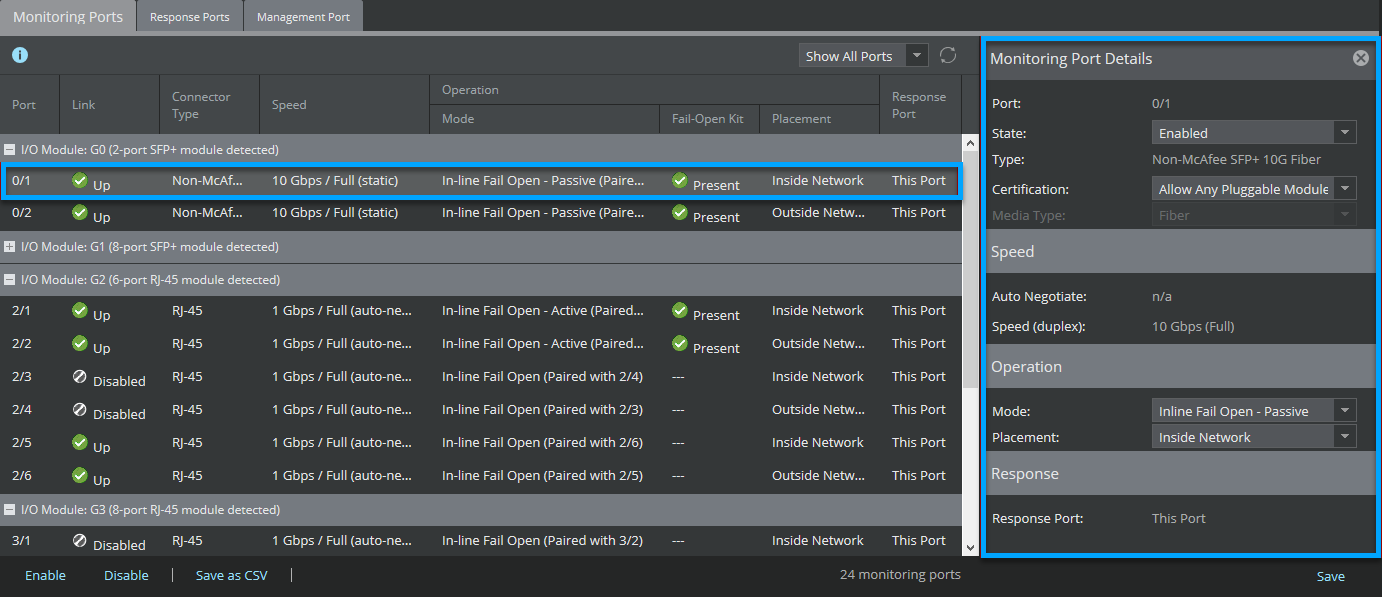Collapse I/O Module G2 group
This screenshot has width=1382, height=597.
pos(9,279)
